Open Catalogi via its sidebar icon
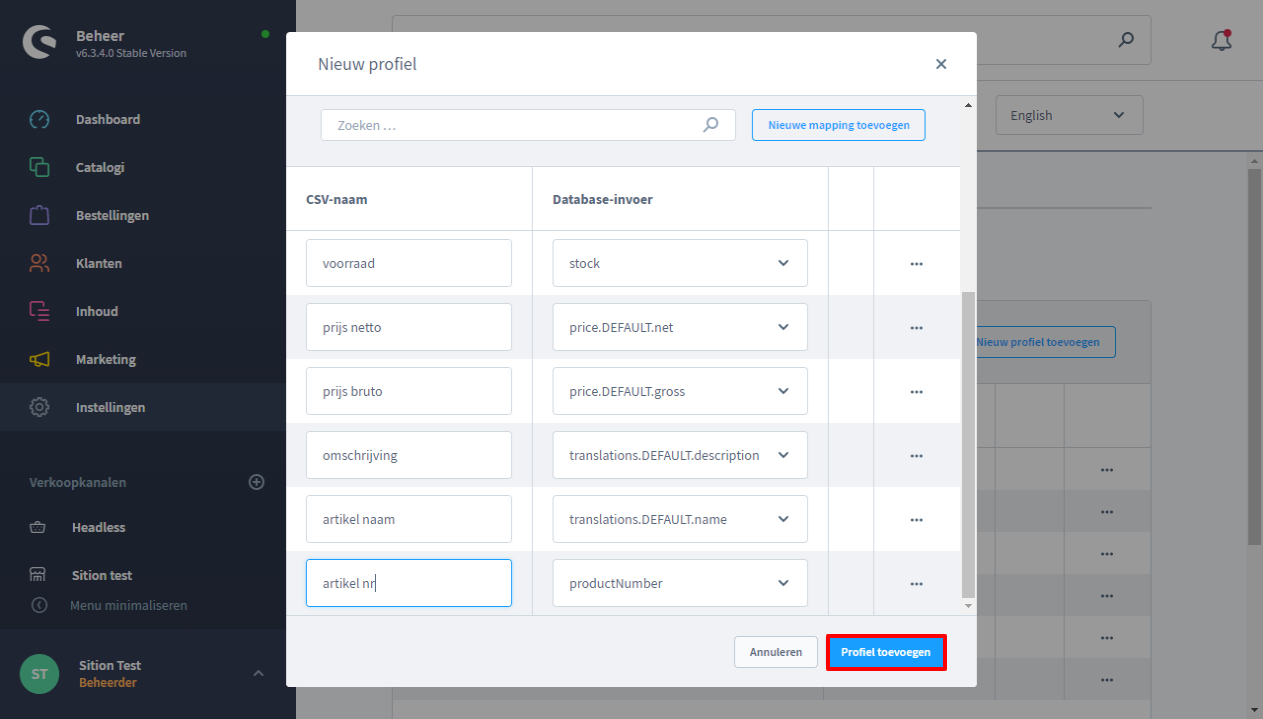The image size is (1263, 719). pos(39,167)
